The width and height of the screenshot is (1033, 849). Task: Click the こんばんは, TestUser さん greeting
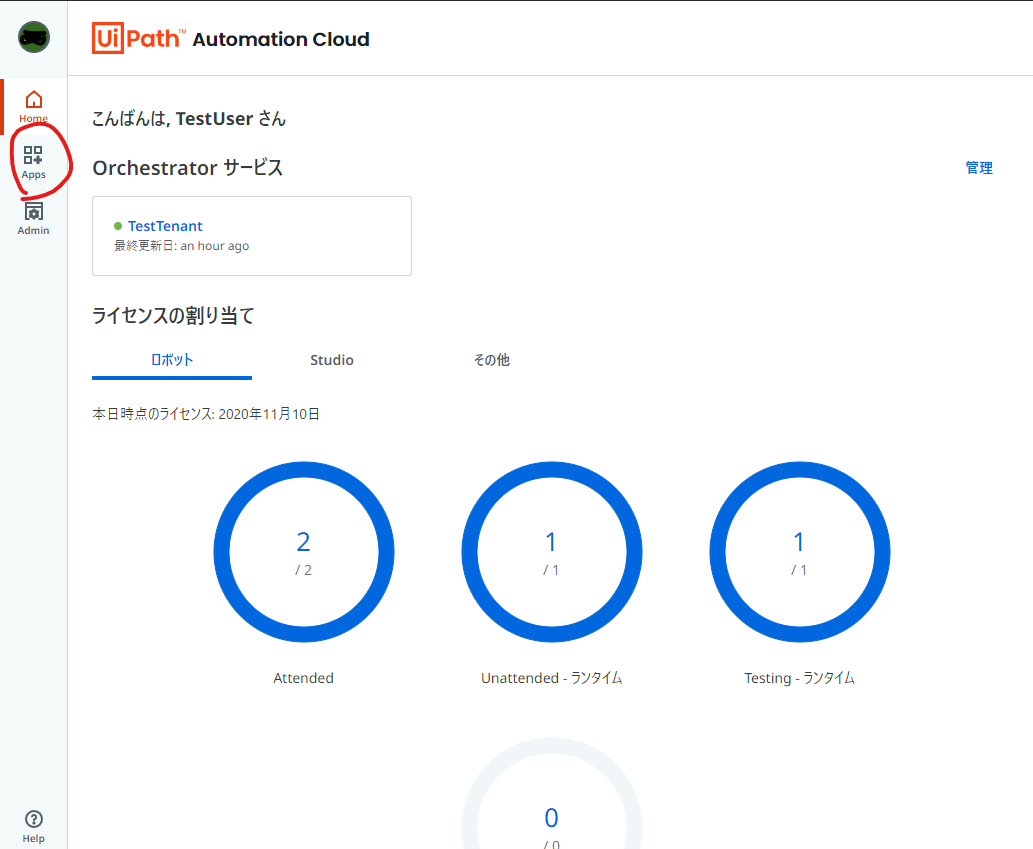click(189, 119)
